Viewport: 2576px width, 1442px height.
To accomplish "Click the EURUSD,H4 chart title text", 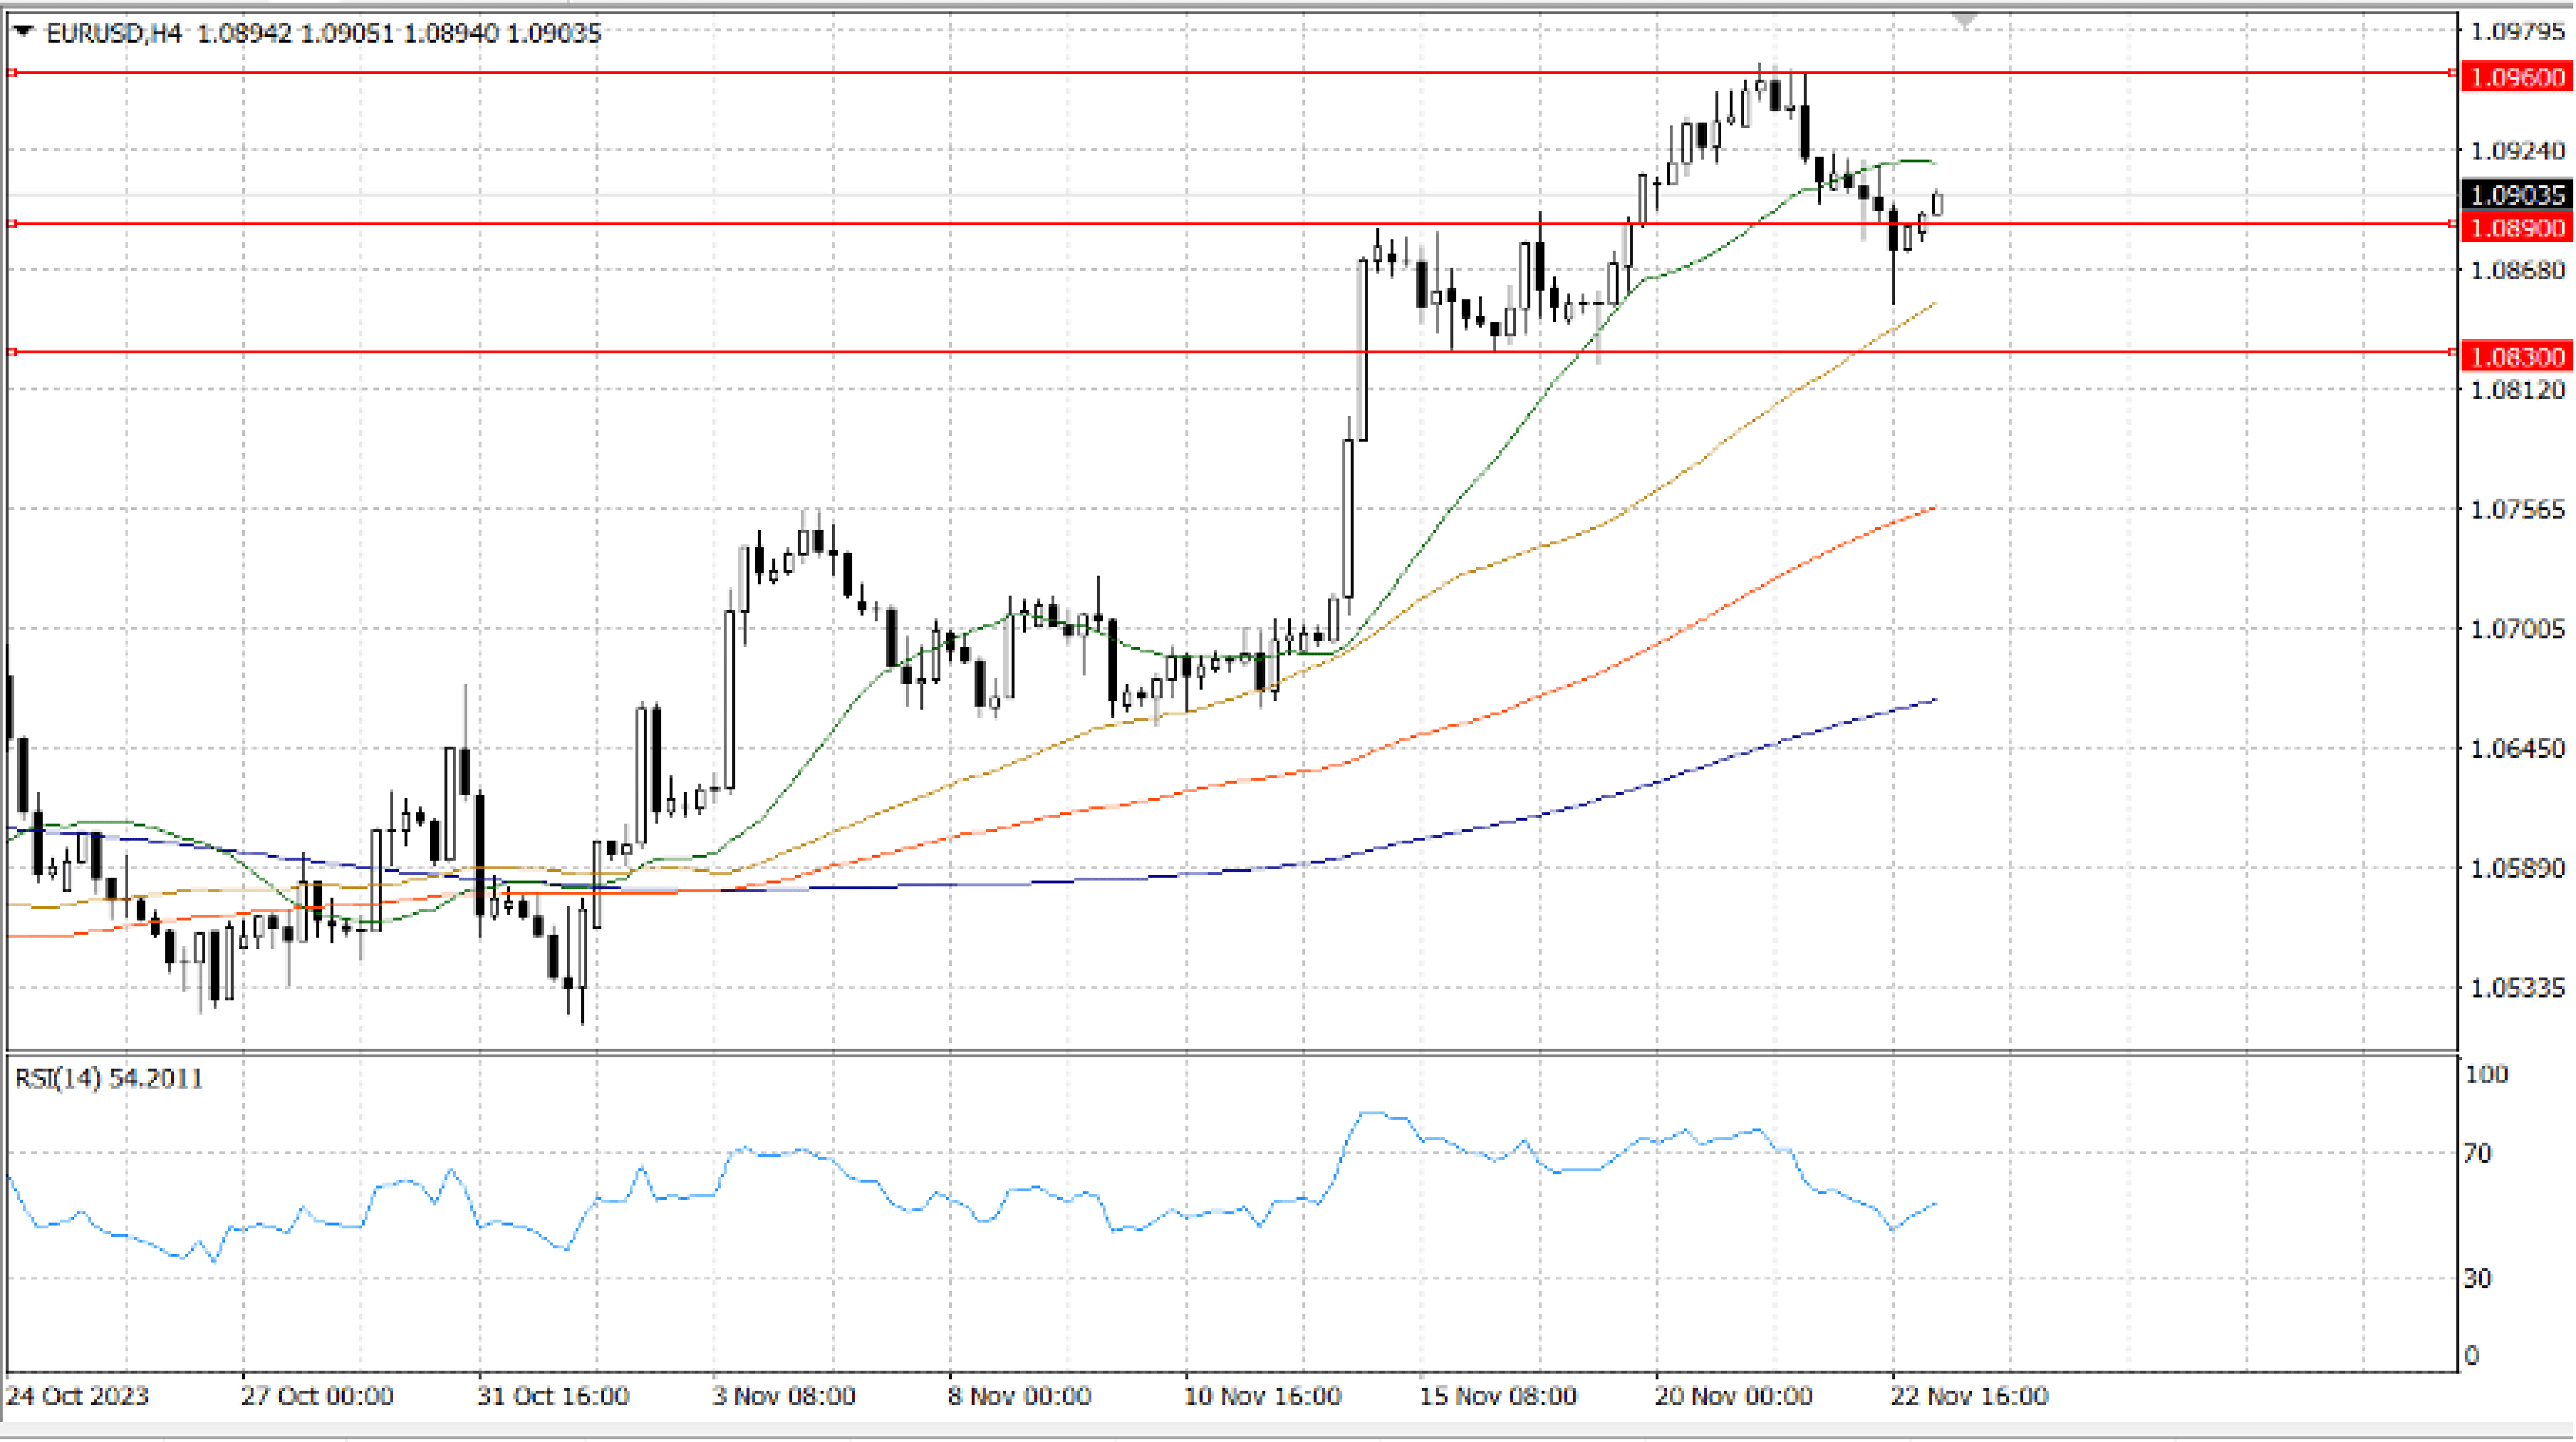I will [114, 33].
